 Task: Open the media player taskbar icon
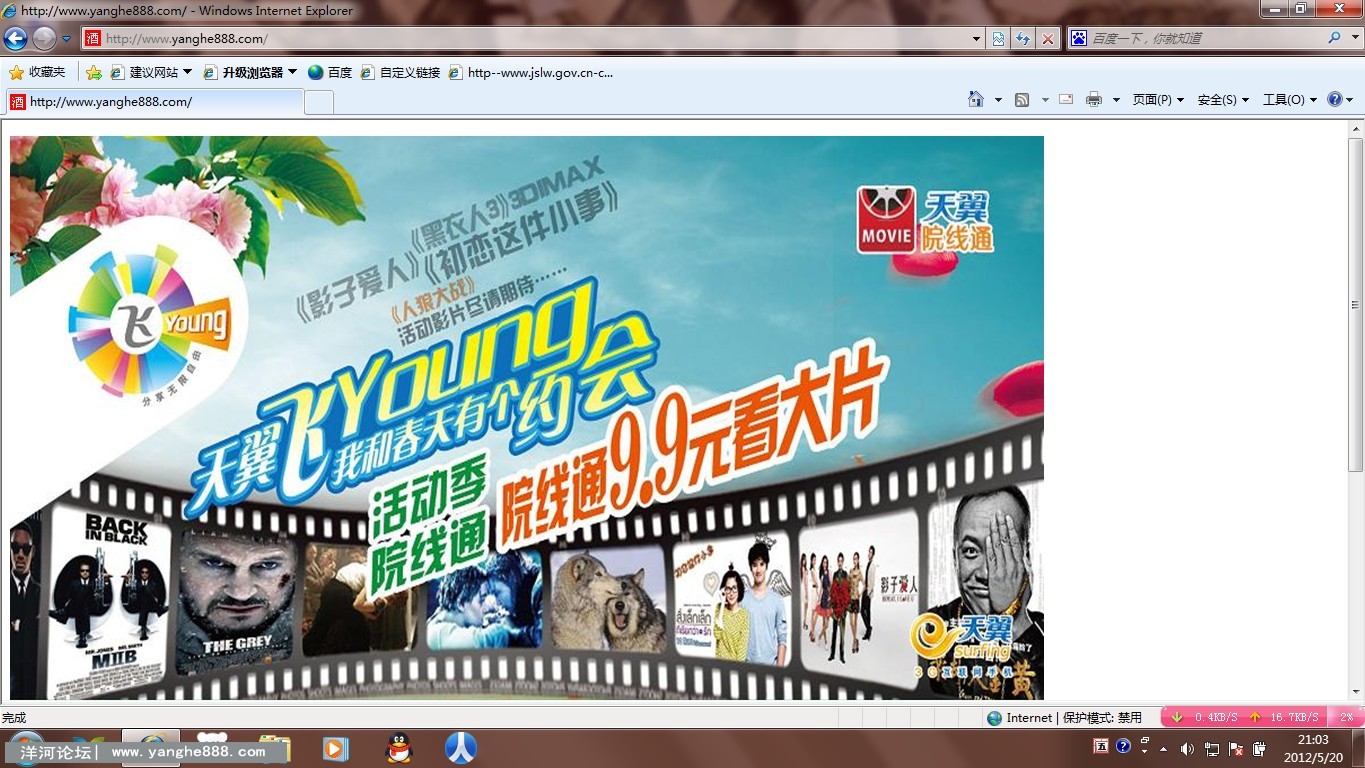[x=335, y=748]
